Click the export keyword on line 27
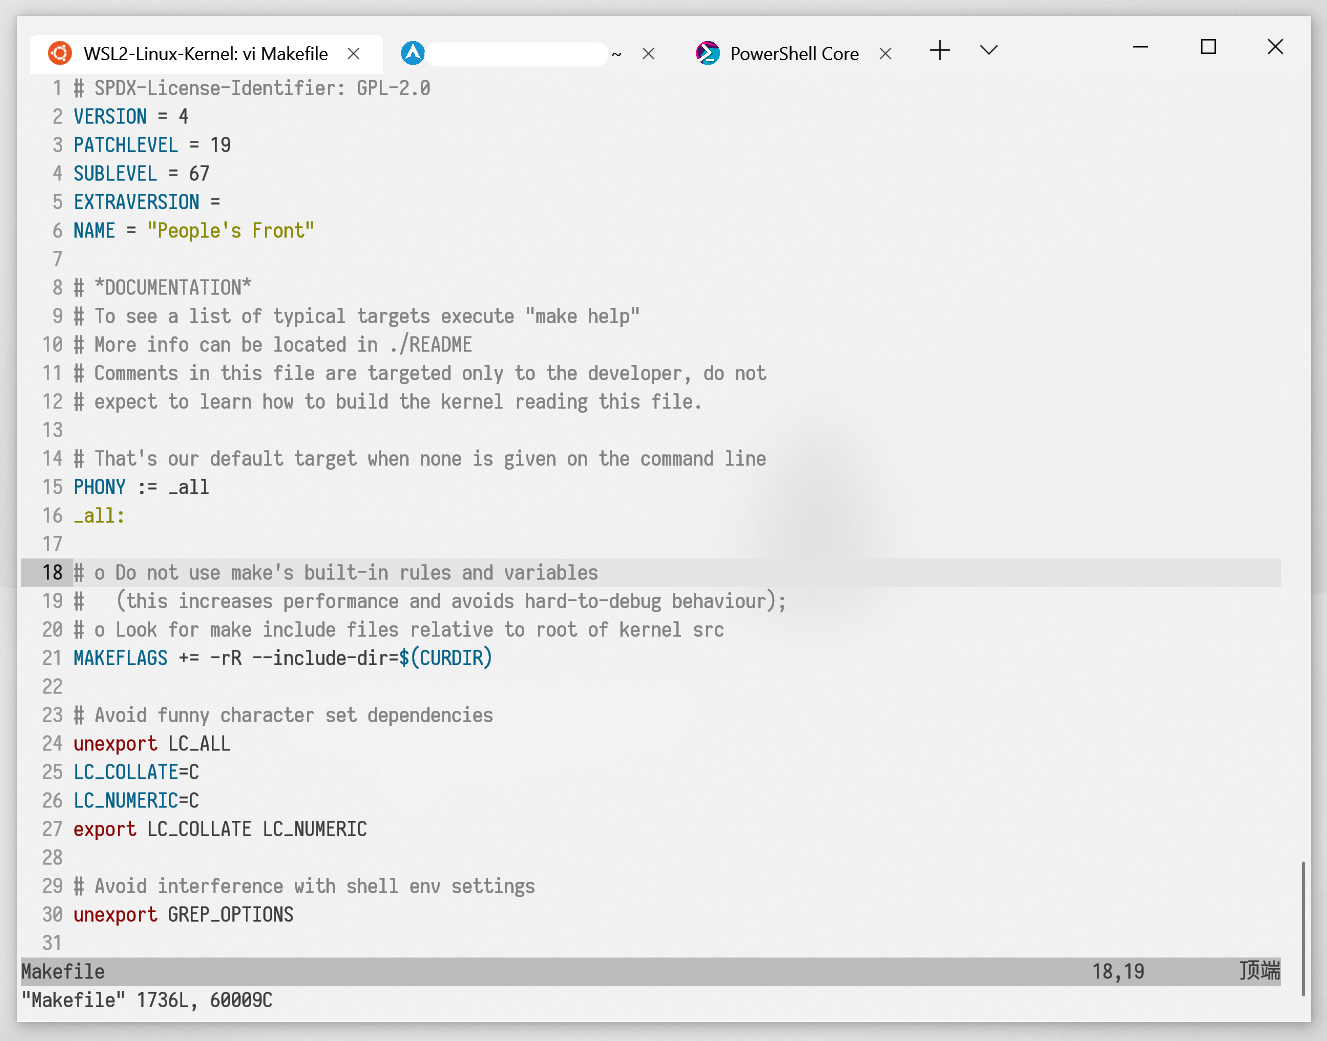The image size is (1327, 1041). [105, 829]
